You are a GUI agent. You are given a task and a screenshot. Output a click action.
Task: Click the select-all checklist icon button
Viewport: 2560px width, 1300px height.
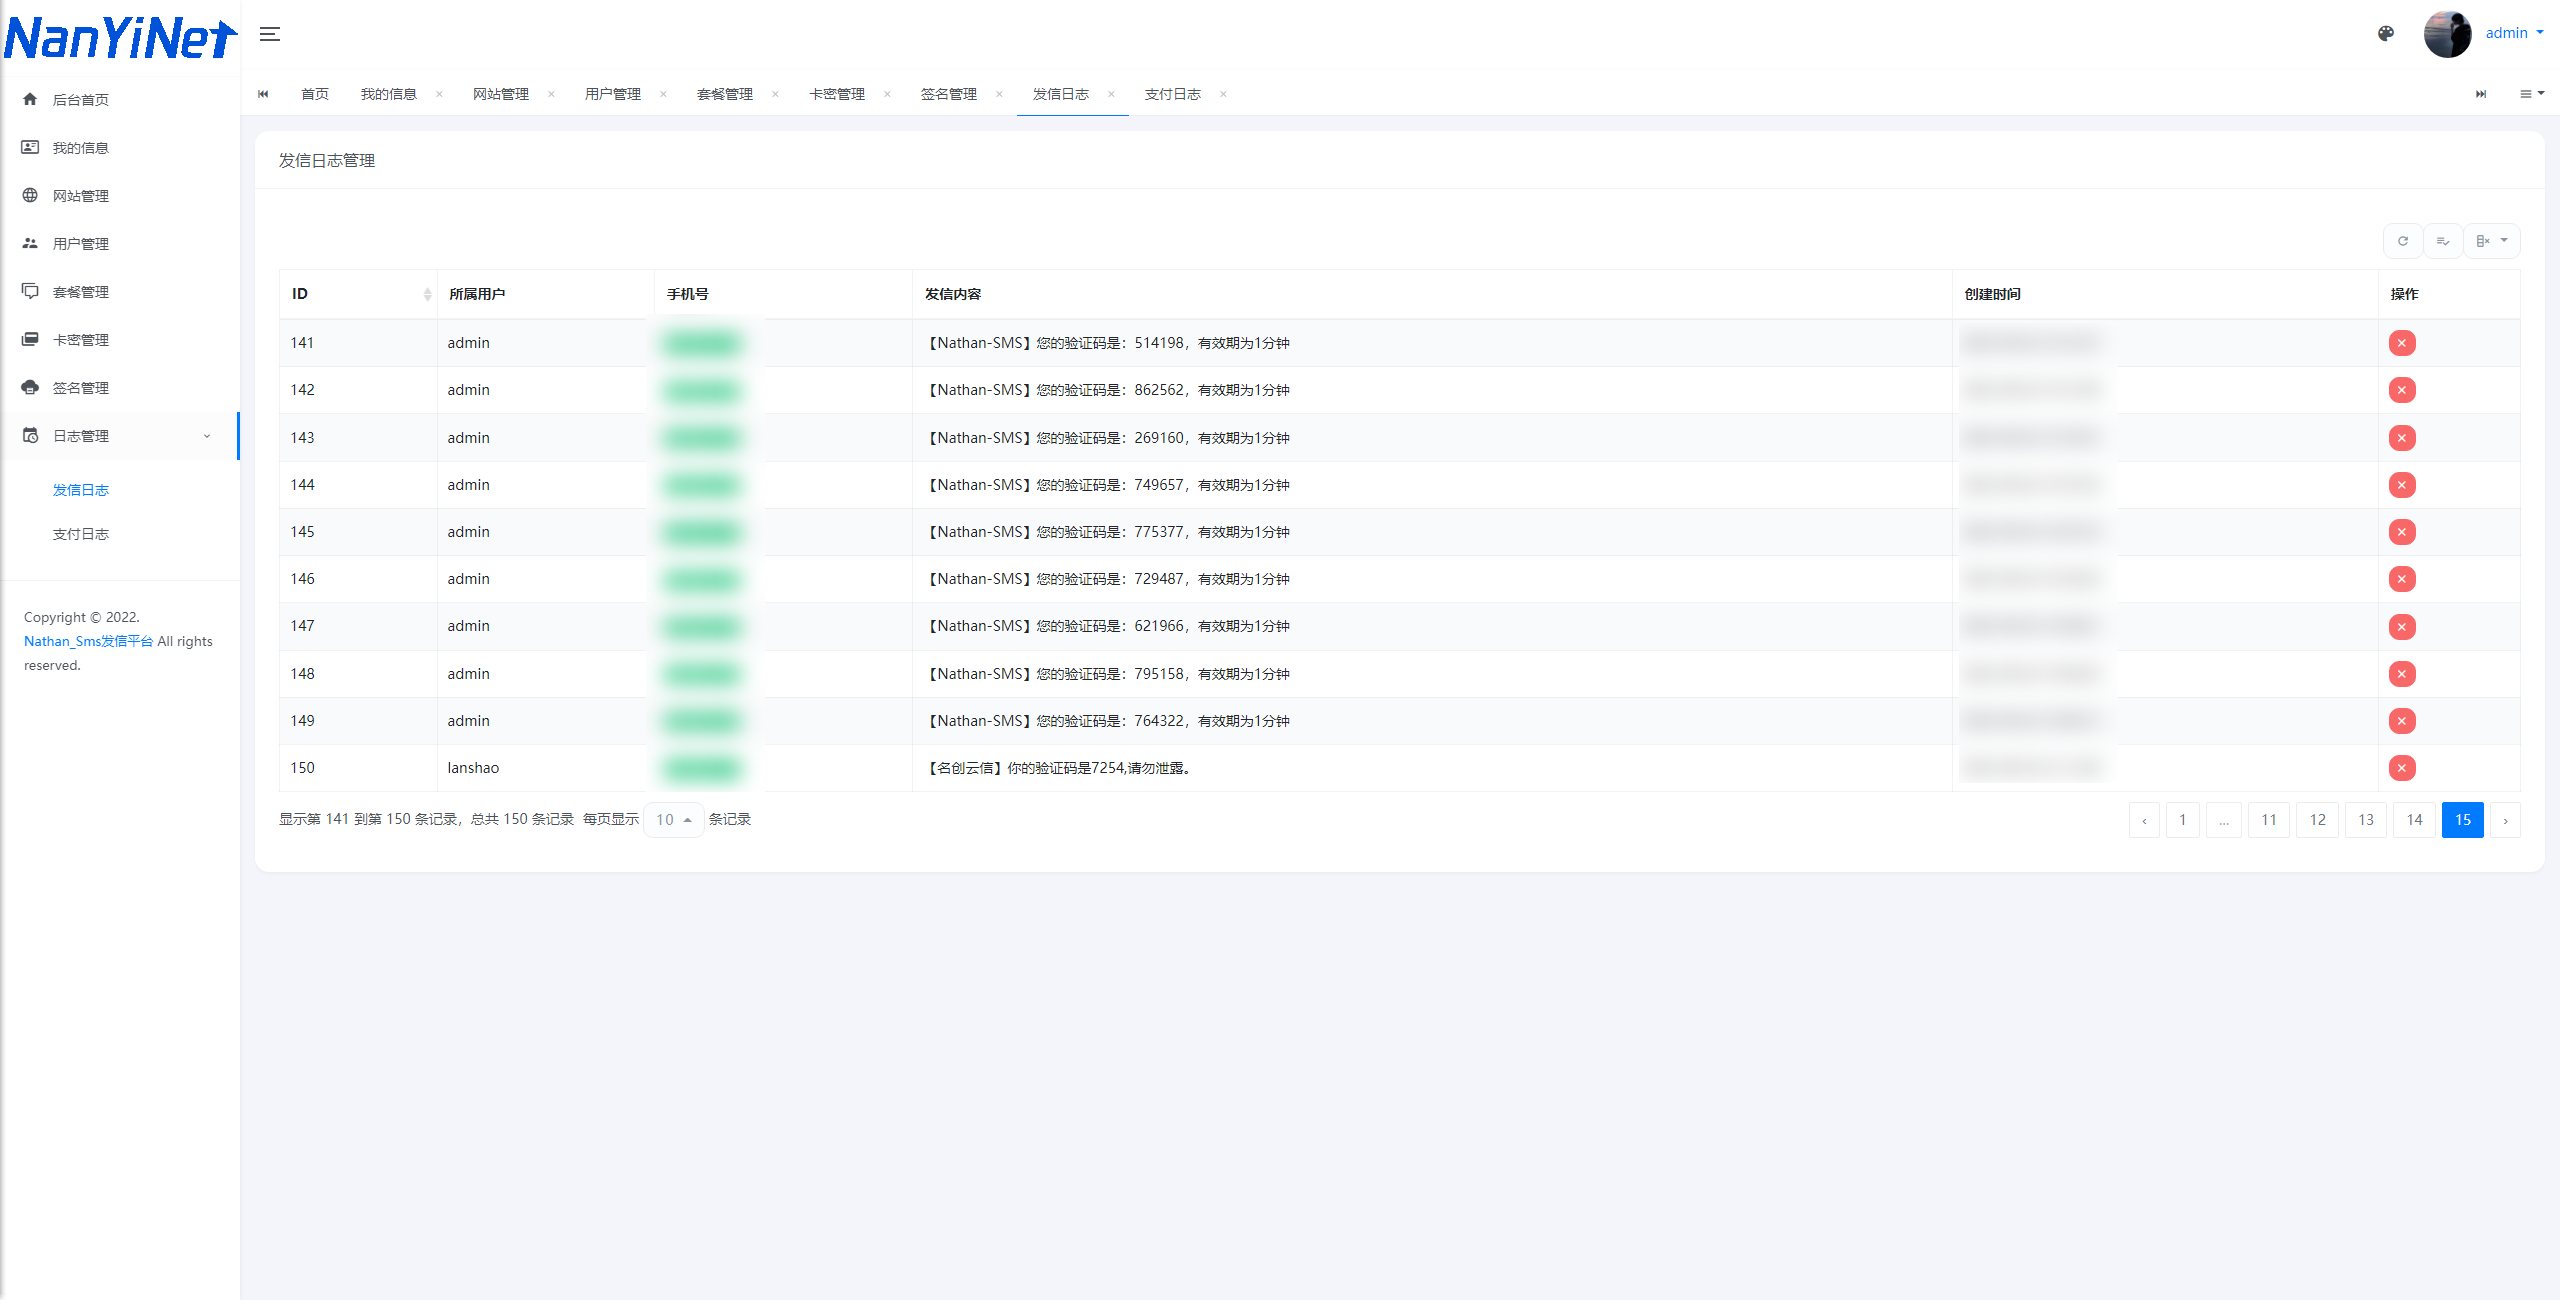[2442, 241]
